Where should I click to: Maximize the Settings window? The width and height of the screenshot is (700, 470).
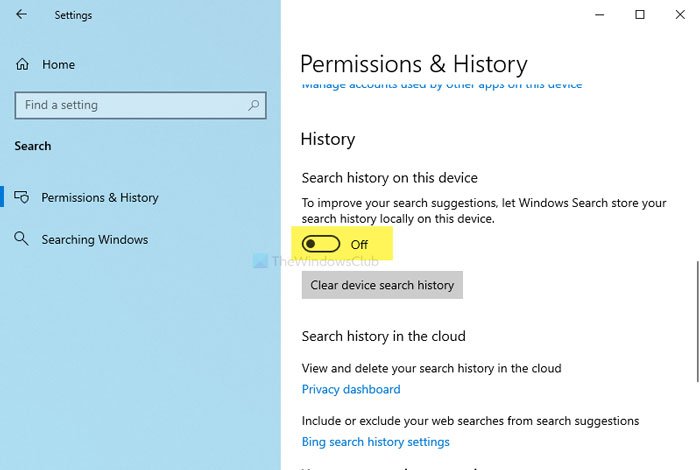coord(640,15)
